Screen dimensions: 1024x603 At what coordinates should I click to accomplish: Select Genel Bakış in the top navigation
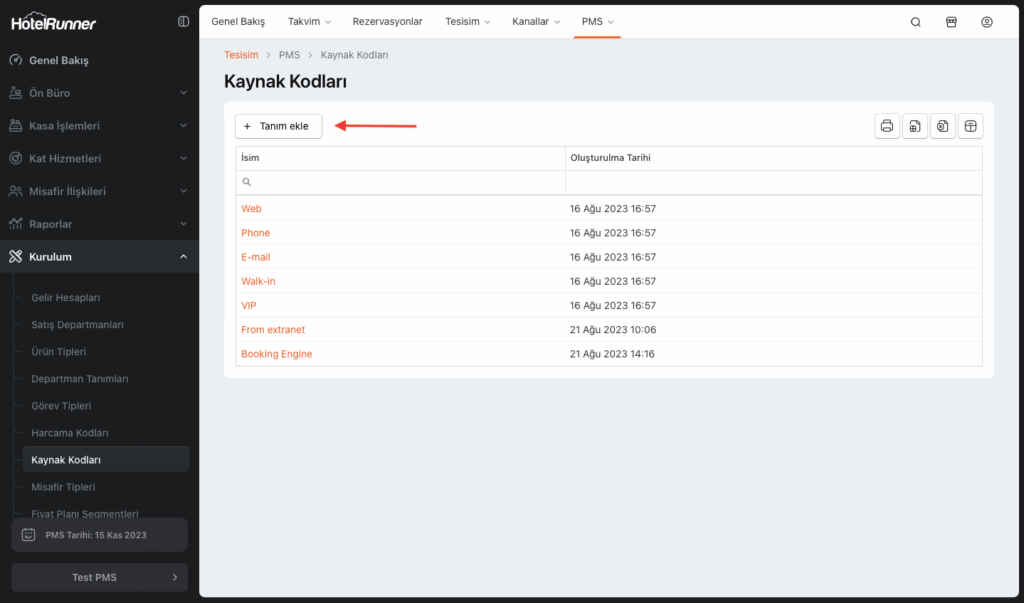[238, 21]
